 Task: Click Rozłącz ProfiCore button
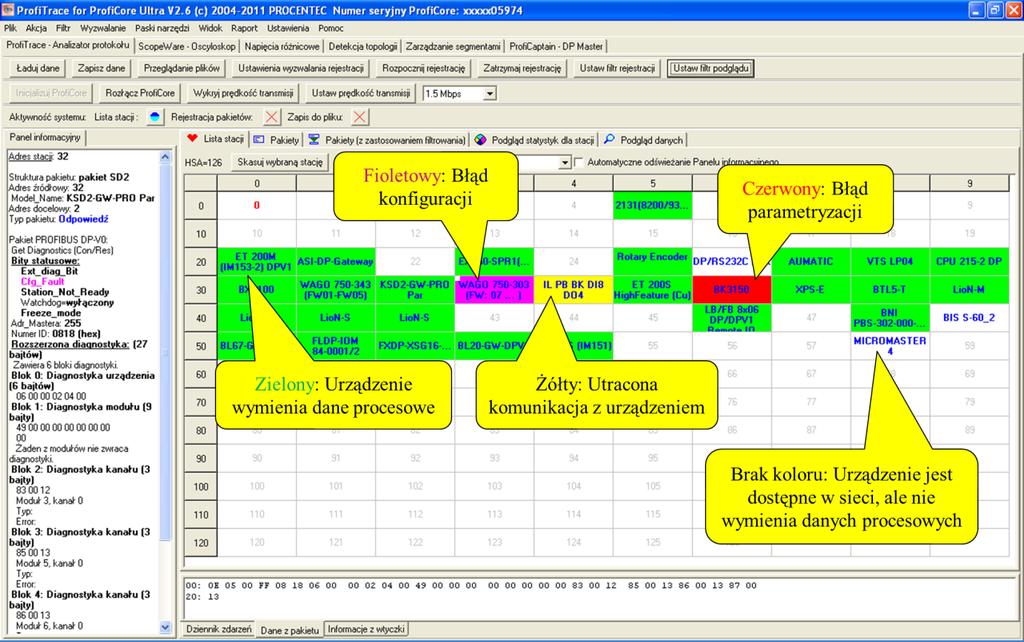140,93
